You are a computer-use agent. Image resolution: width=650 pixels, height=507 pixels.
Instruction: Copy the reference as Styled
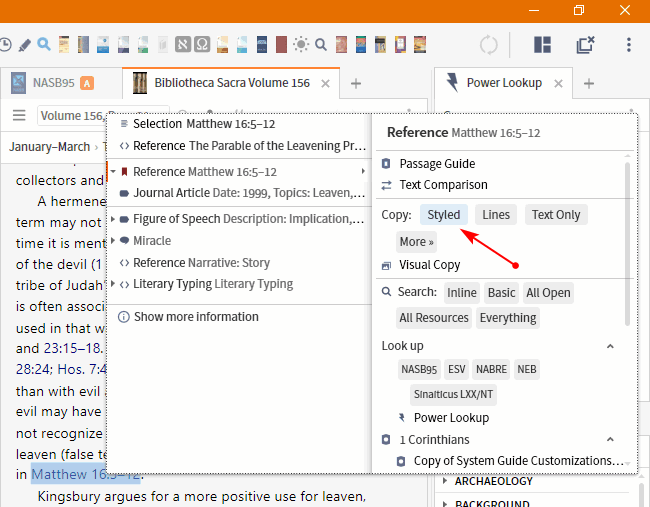(x=444, y=215)
